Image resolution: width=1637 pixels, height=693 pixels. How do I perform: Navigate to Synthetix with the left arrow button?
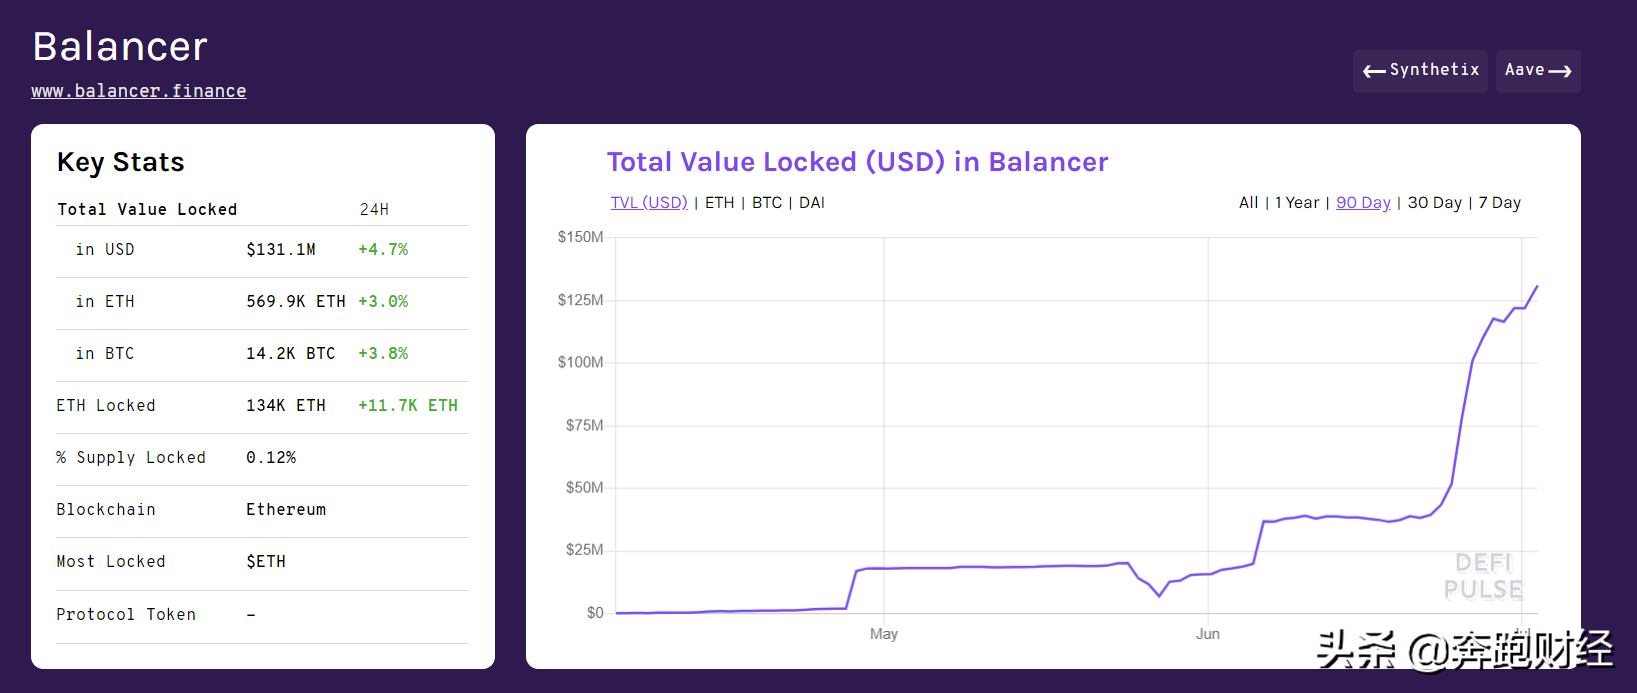point(1420,70)
